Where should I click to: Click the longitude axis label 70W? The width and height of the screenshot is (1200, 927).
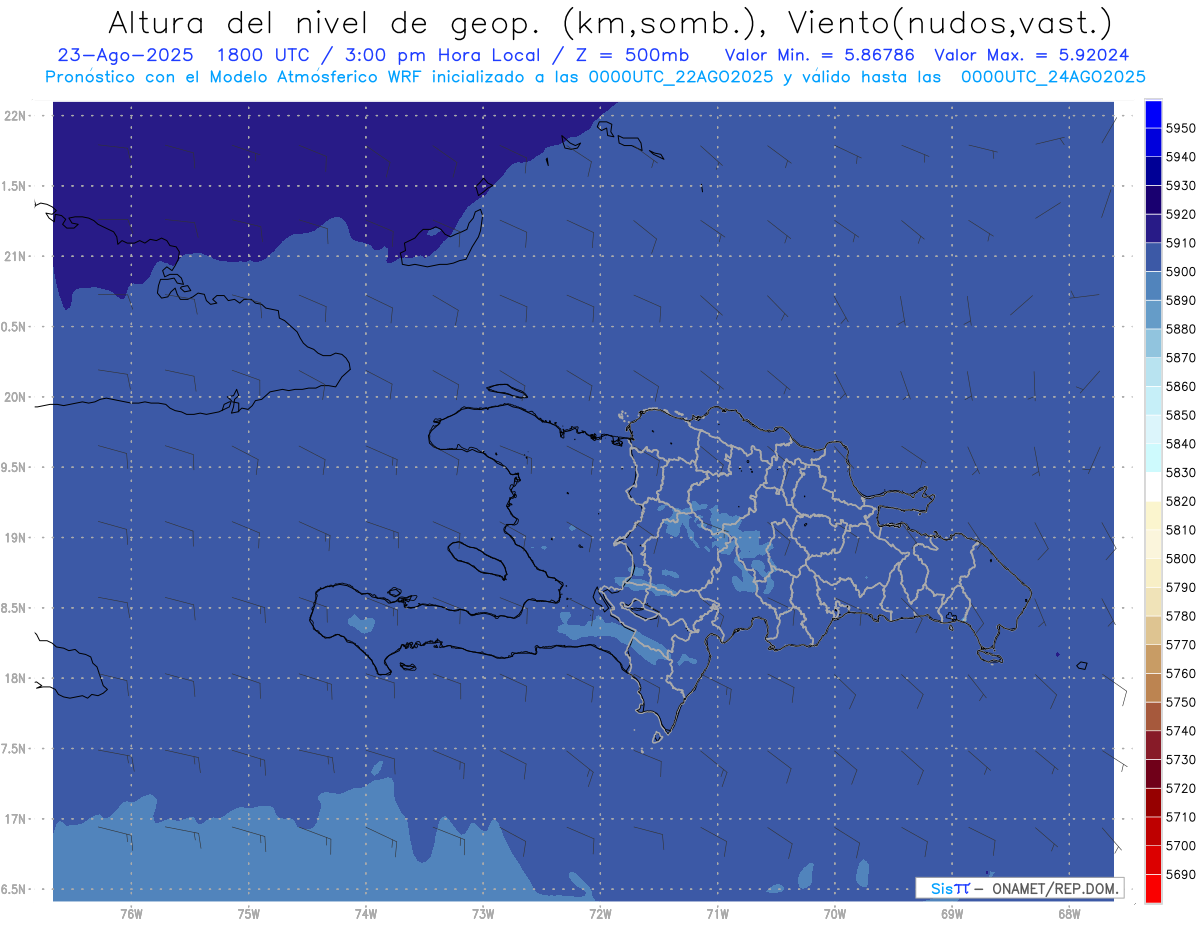tap(834, 913)
